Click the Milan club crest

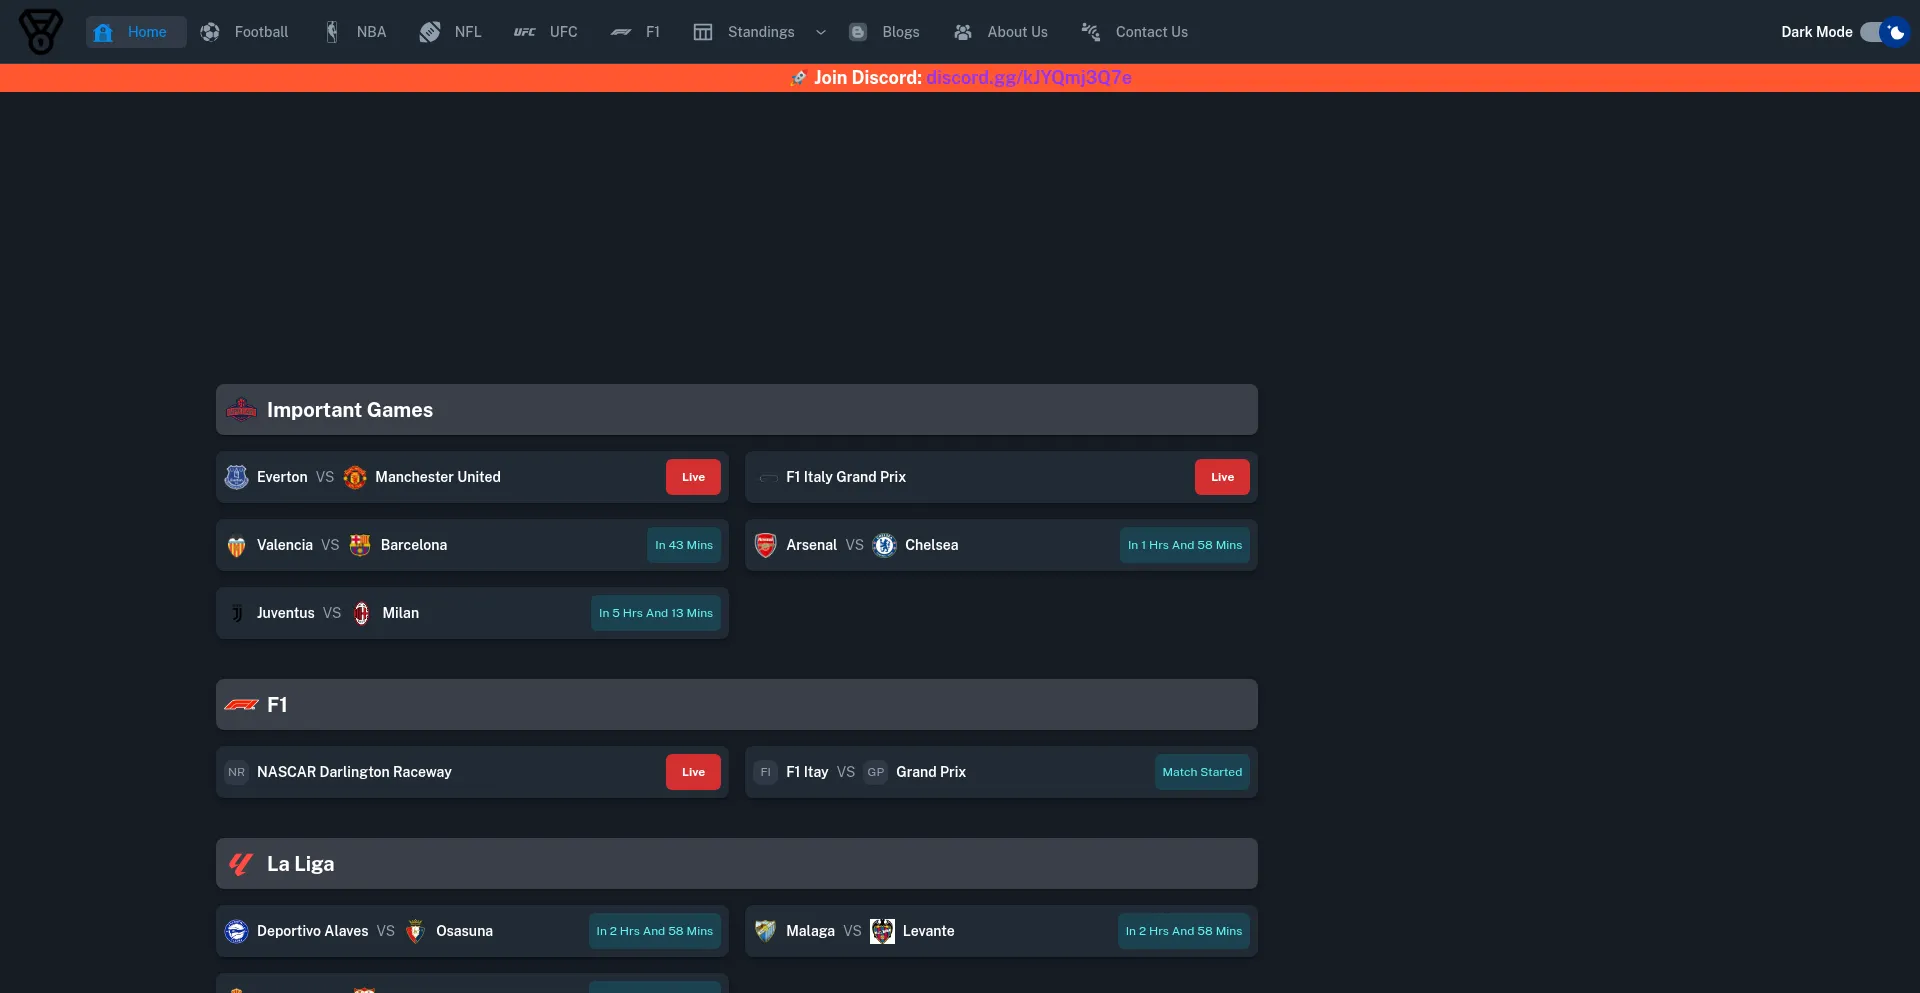coord(362,613)
